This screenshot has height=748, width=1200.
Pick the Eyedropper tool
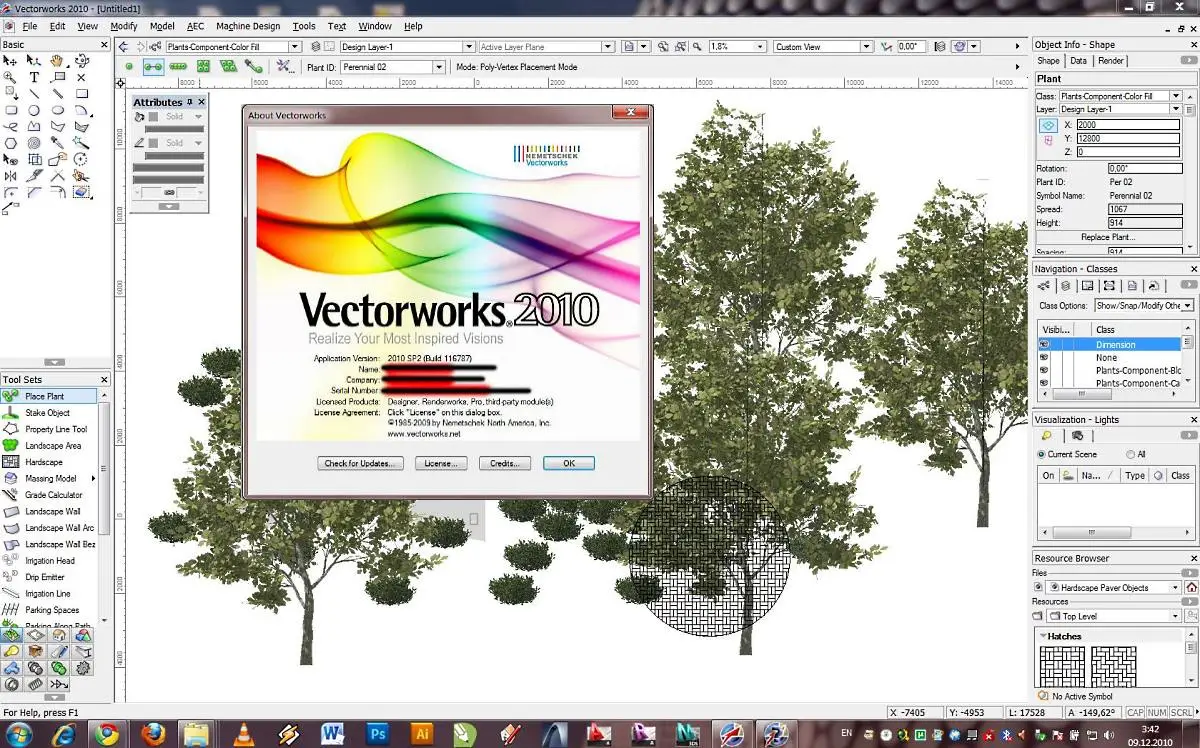point(57,142)
